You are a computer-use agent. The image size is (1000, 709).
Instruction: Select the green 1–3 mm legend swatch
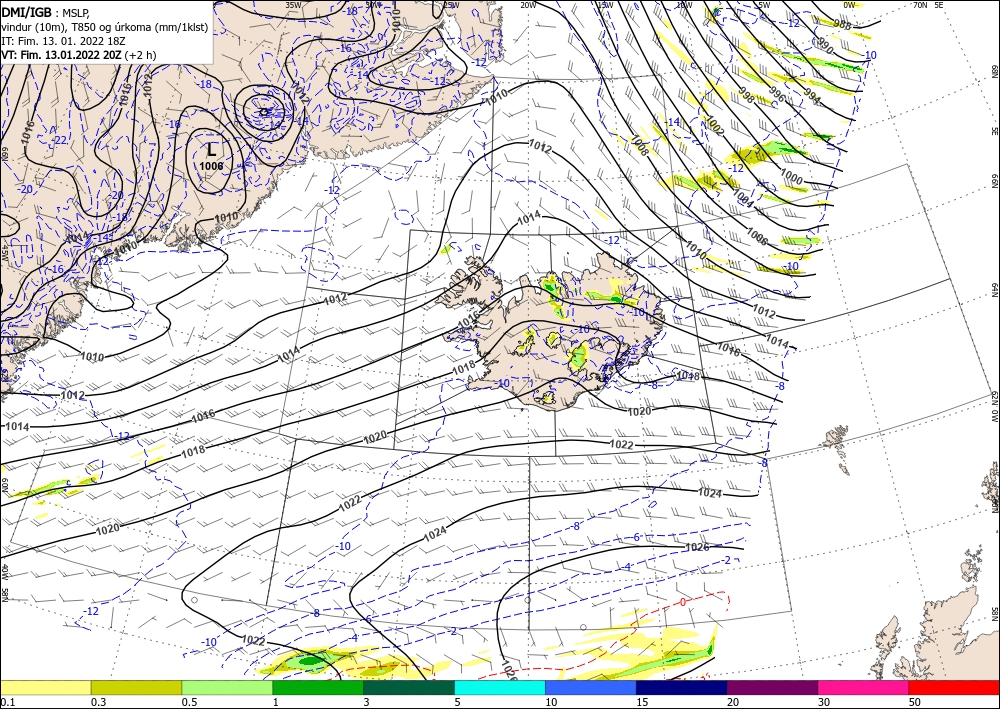coord(318,687)
